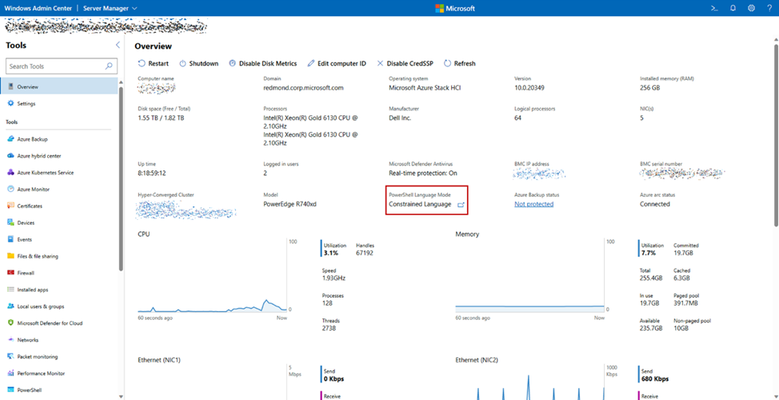Image resolution: width=779 pixels, height=400 pixels.
Task: Click the Connected Azure arc status
Action: pyautogui.click(x=655, y=204)
